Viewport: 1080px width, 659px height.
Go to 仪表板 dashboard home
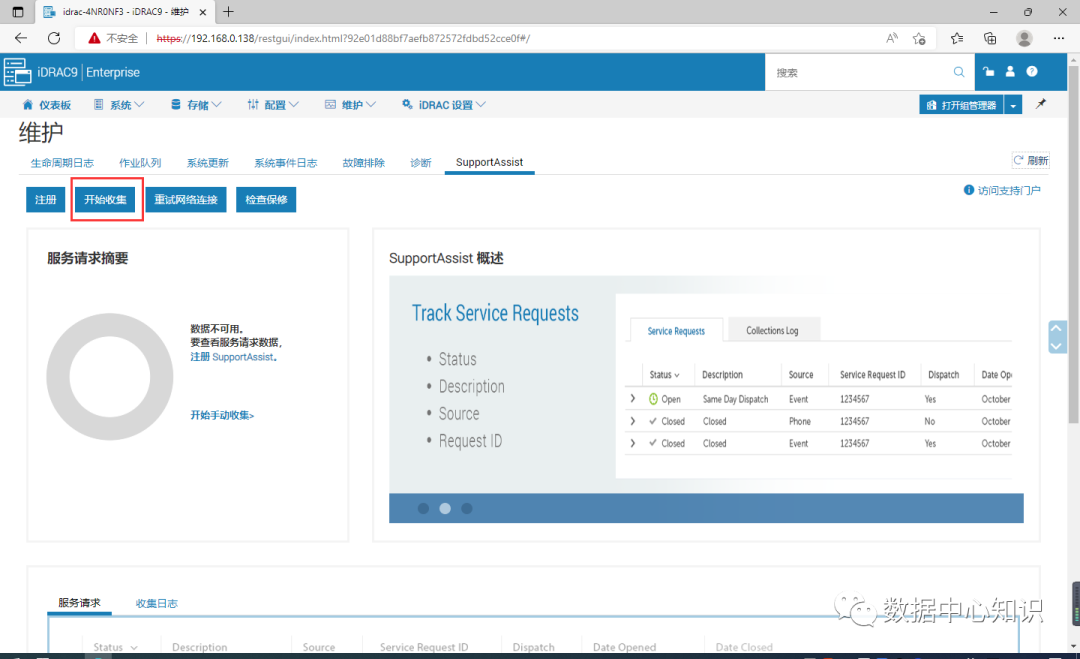coord(47,105)
